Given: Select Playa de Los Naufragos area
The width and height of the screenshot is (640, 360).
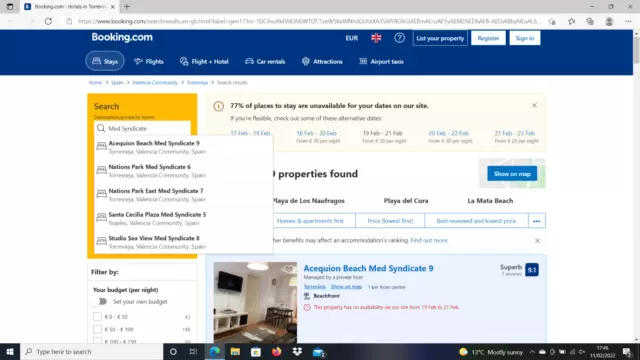Looking at the screenshot, I should [308, 201].
